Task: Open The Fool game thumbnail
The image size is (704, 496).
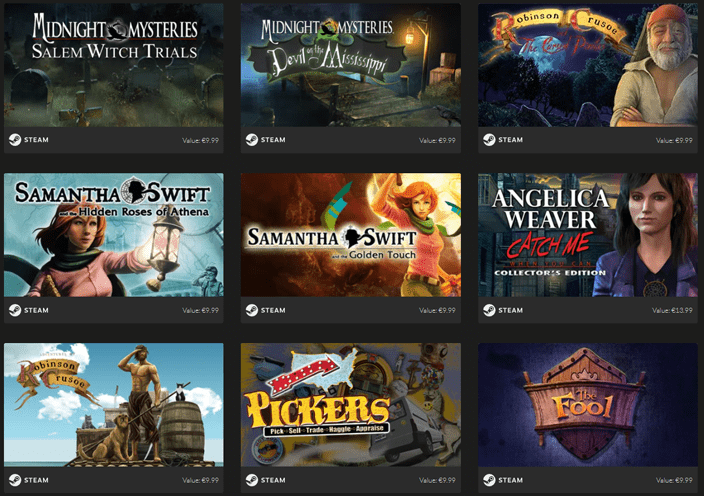Action: (x=588, y=405)
